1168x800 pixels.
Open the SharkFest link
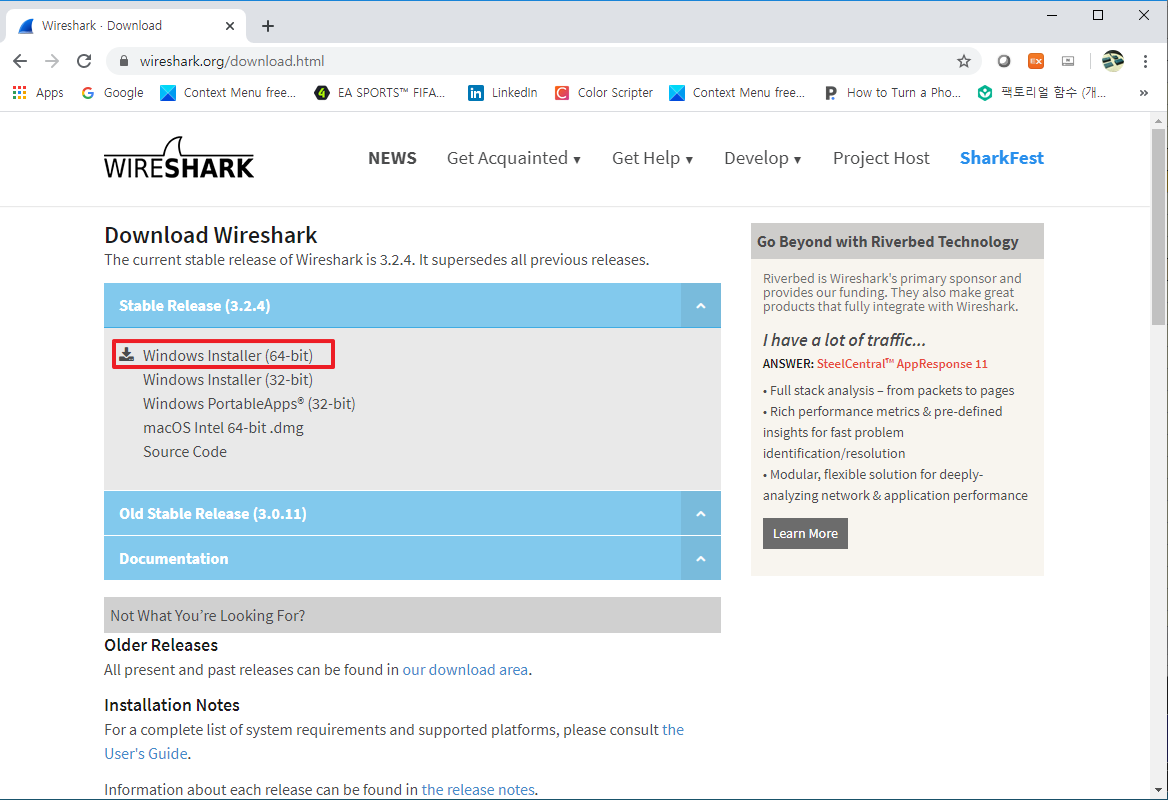pos(1002,158)
